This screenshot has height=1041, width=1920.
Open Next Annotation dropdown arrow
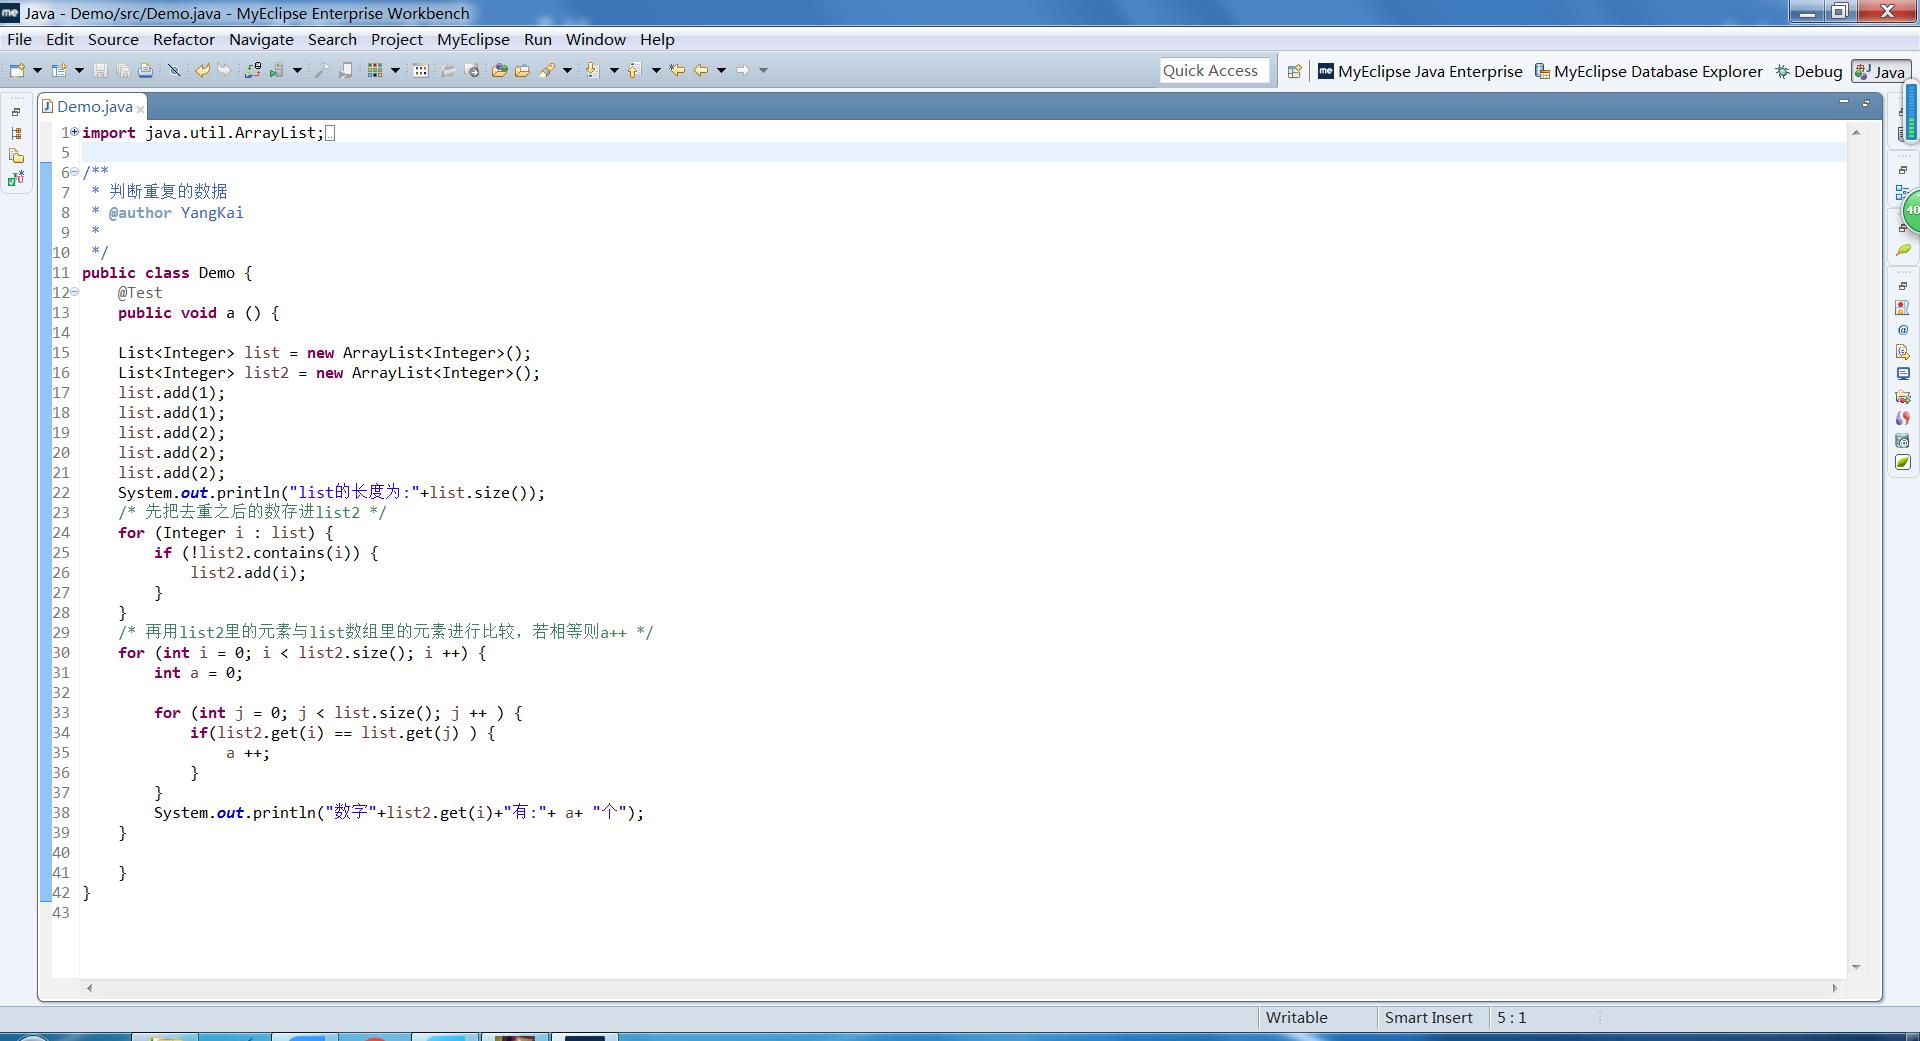pyautogui.click(x=614, y=70)
